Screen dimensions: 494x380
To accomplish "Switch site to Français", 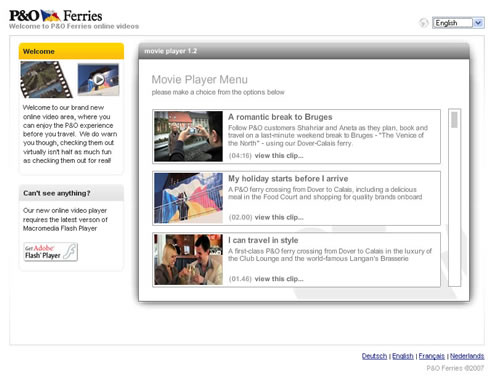I will tap(432, 356).
